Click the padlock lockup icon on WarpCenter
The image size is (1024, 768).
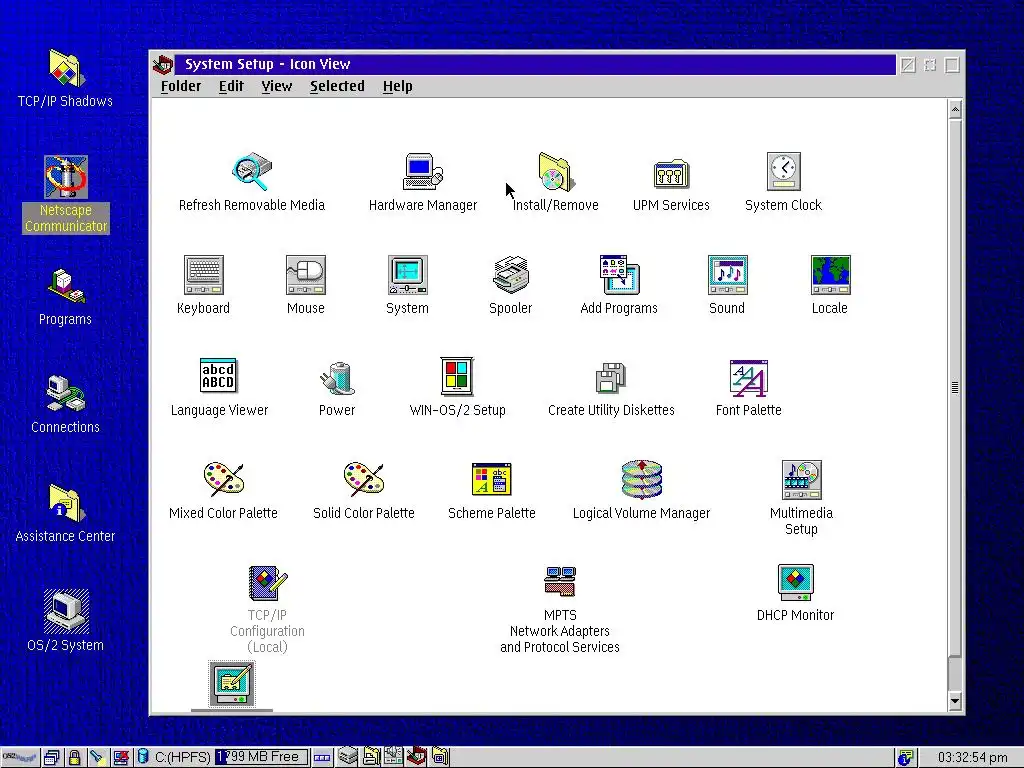[74, 758]
